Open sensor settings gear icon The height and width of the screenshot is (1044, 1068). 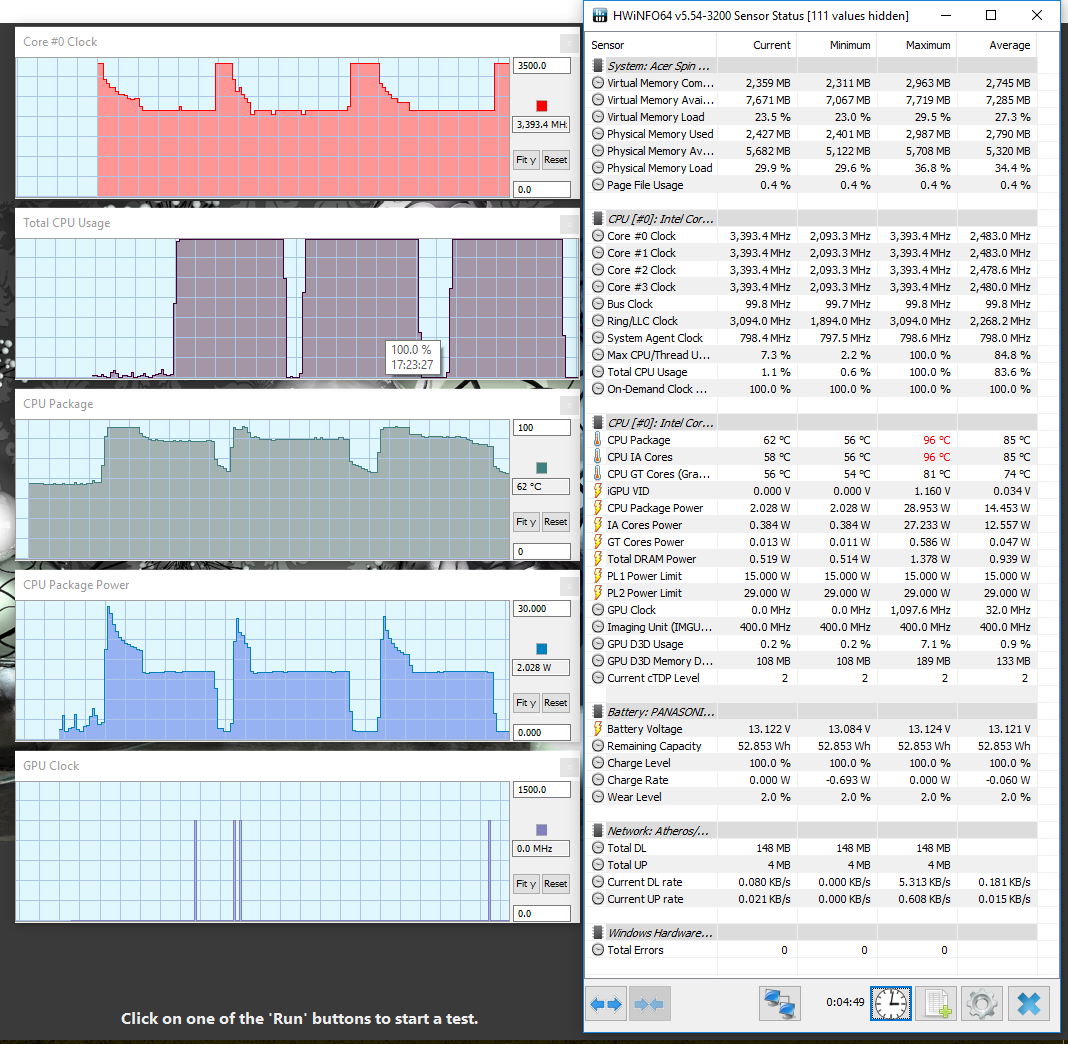click(x=981, y=1004)
